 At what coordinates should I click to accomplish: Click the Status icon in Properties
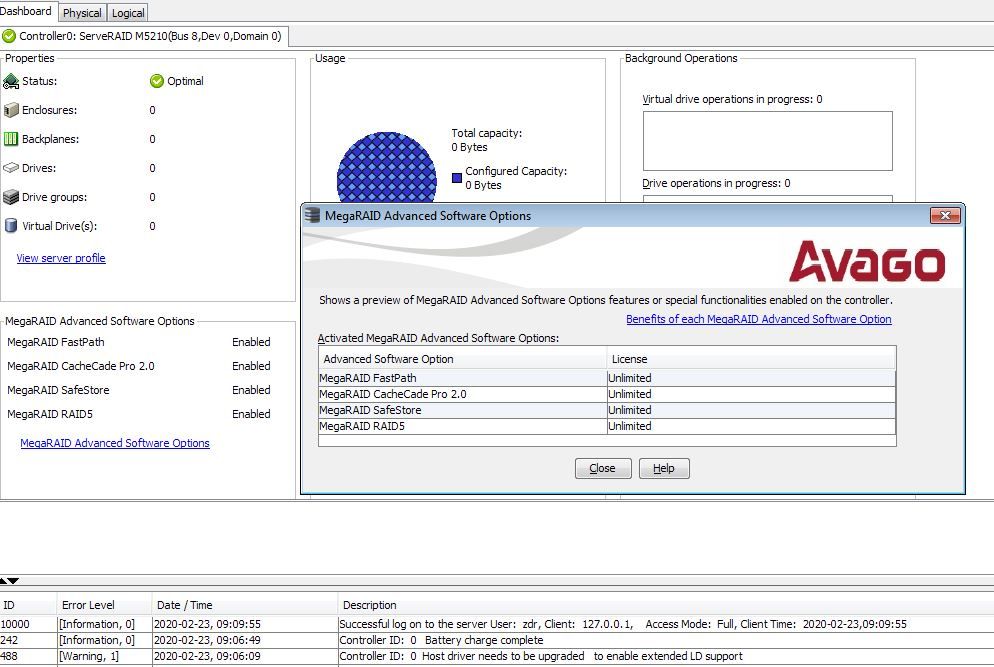(11, 81)
